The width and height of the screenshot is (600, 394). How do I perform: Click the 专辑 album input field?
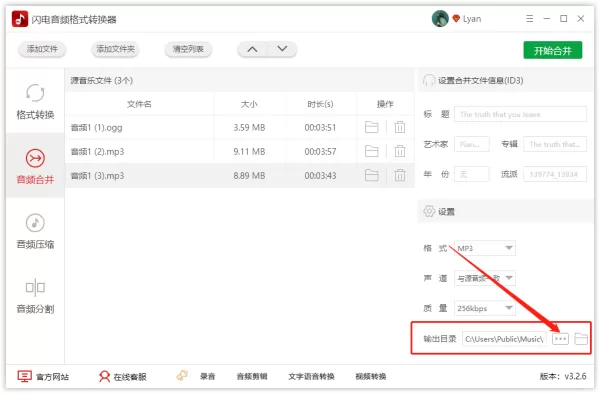[x=555, y=144]
